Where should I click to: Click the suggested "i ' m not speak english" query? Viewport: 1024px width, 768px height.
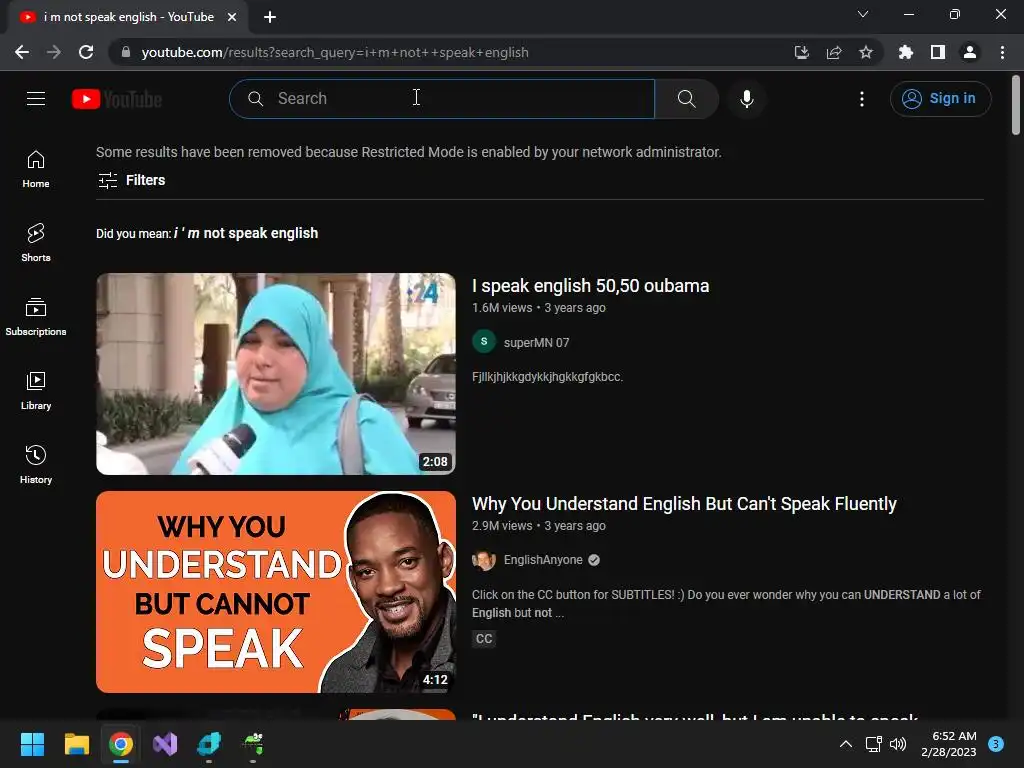click(246, 233)
